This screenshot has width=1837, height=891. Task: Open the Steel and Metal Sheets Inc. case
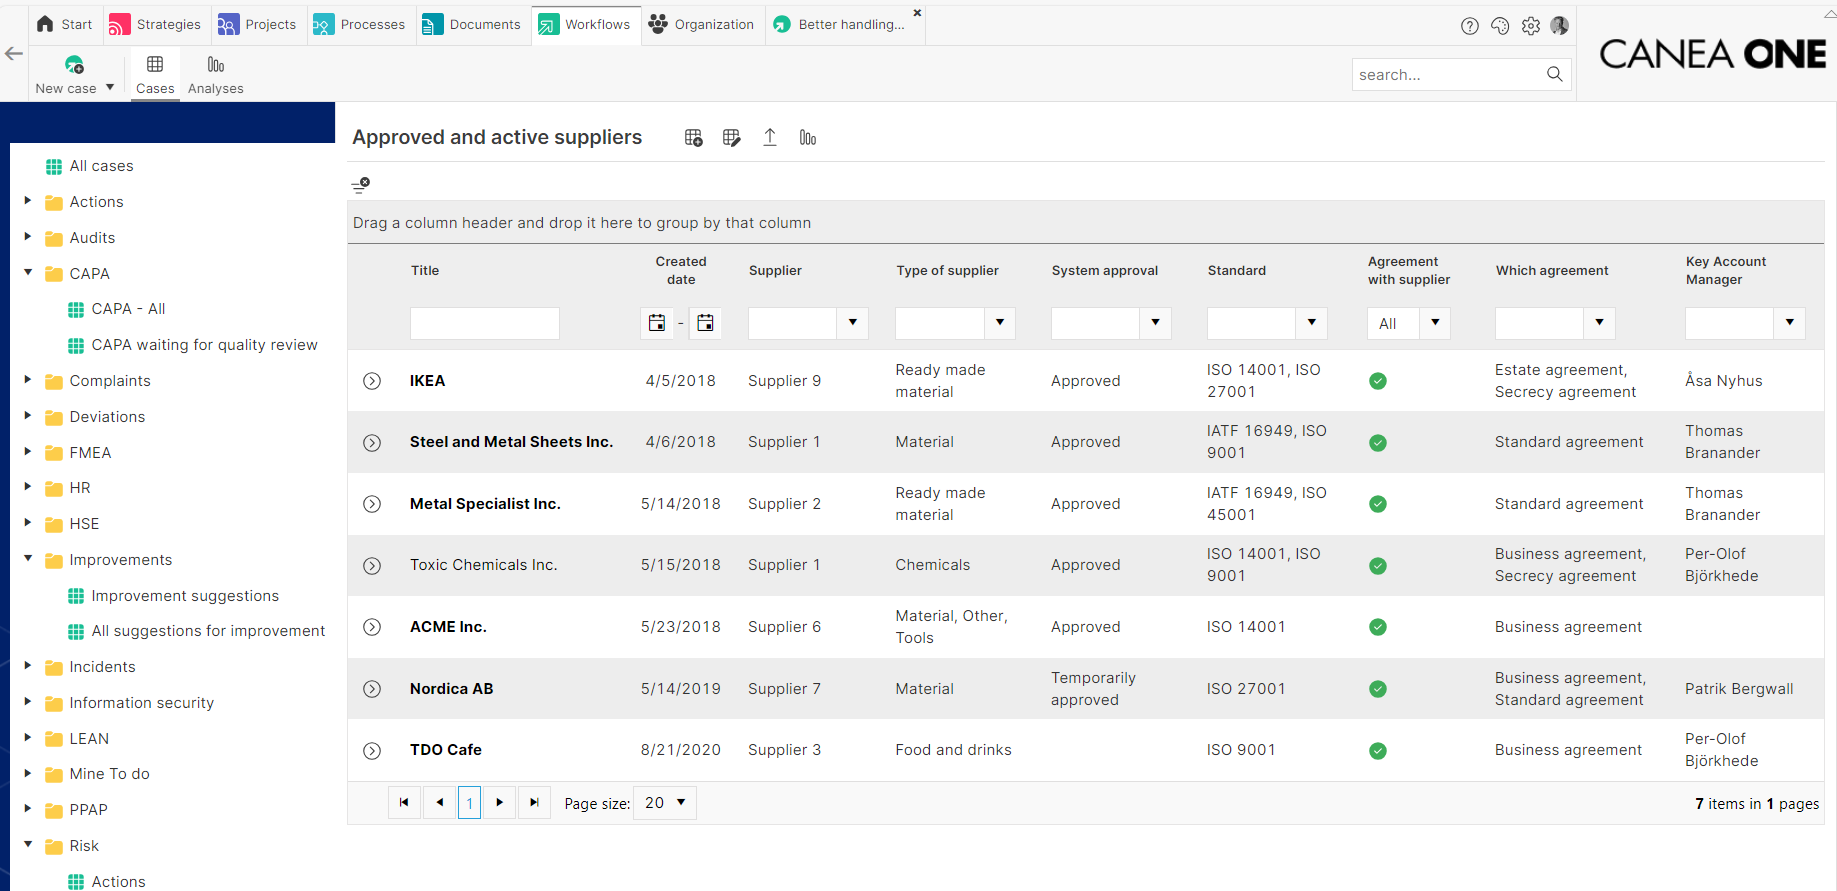coord(511,442)
